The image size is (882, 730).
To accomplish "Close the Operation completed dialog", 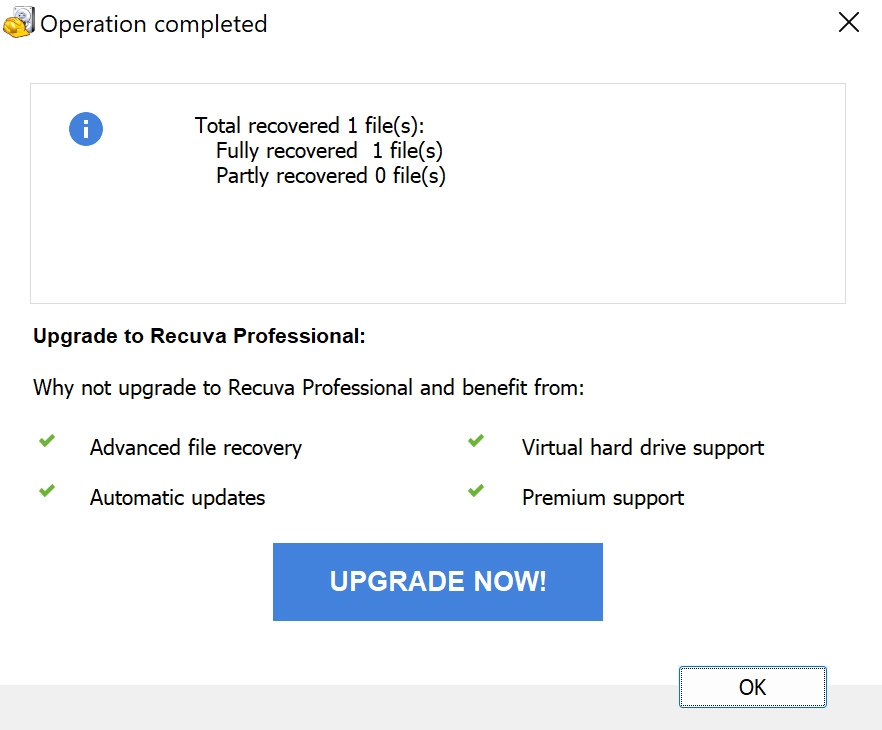I will click(x=849, y=22).
